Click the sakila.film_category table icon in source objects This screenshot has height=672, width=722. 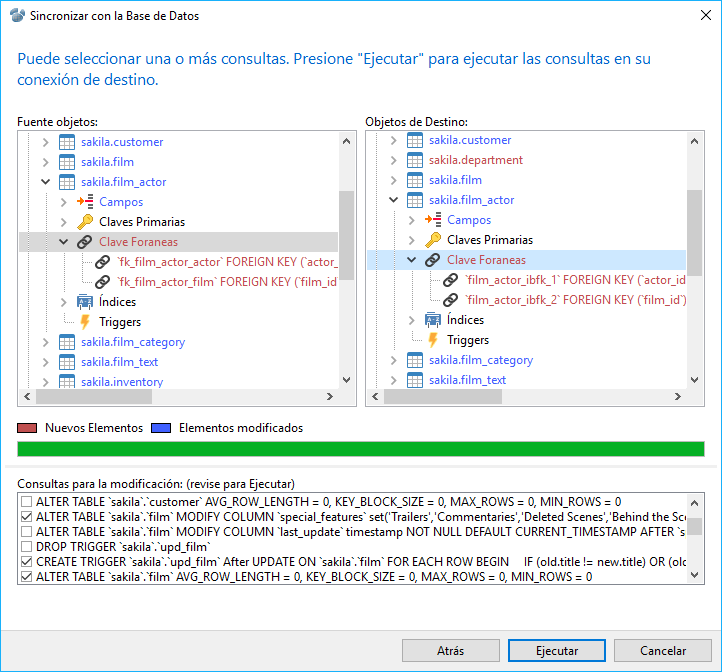tap(67, 342)
